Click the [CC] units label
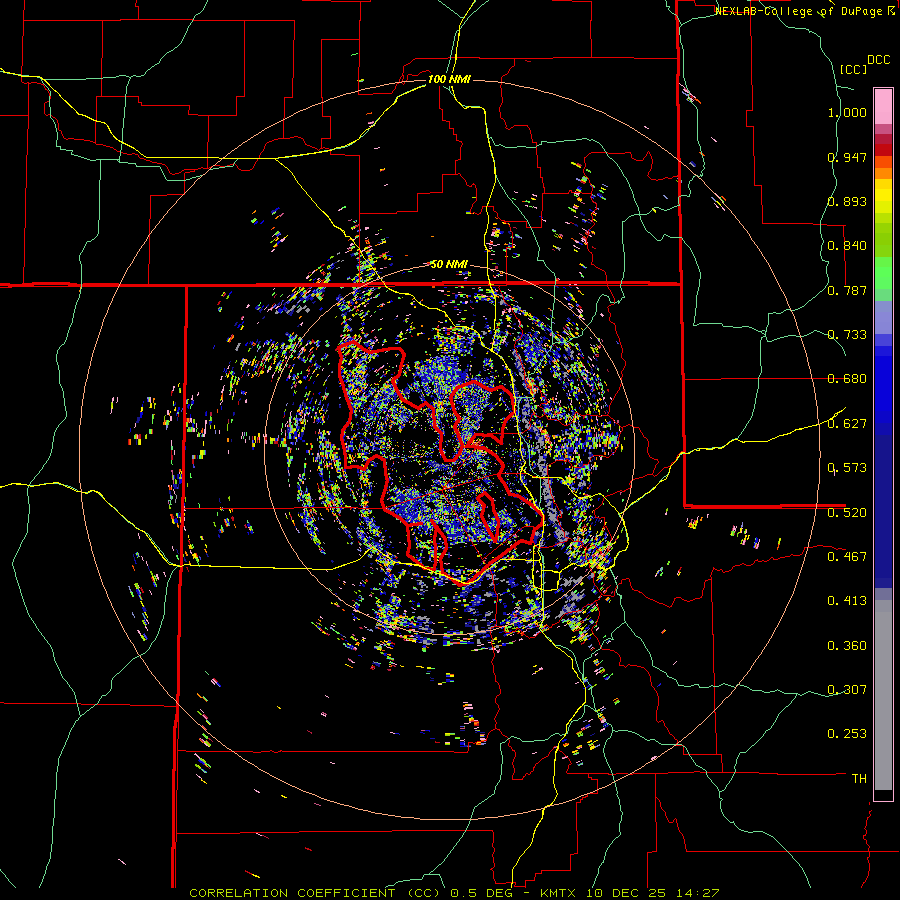The image size is (900, 900). pyautogui.click(x=853, y=69)
